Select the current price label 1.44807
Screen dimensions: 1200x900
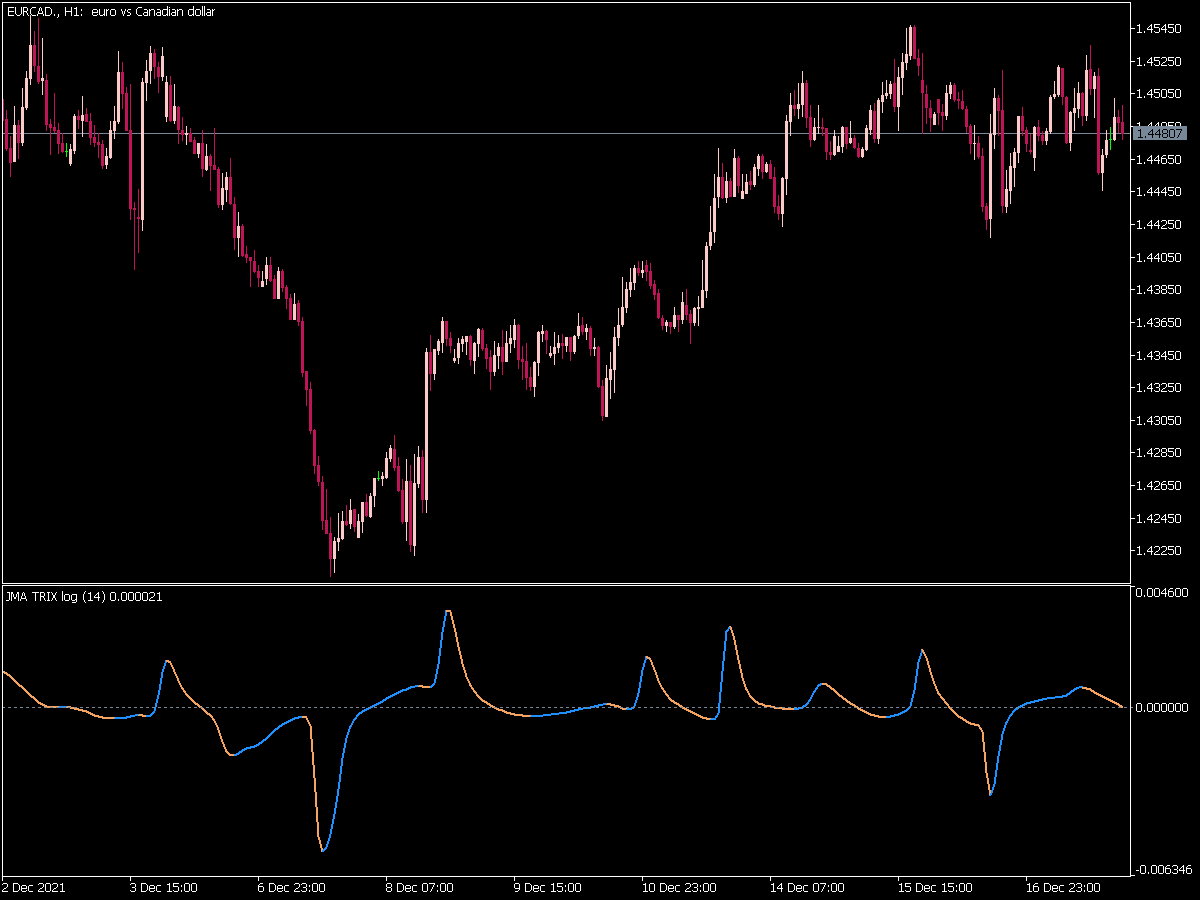[x=1161, y=133]
